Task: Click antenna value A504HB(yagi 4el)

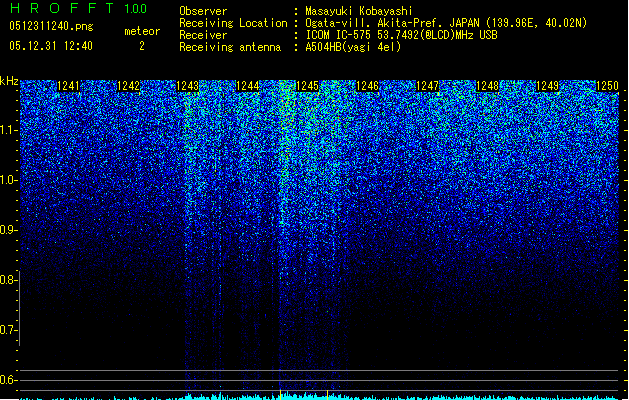Action: [353, 47]
